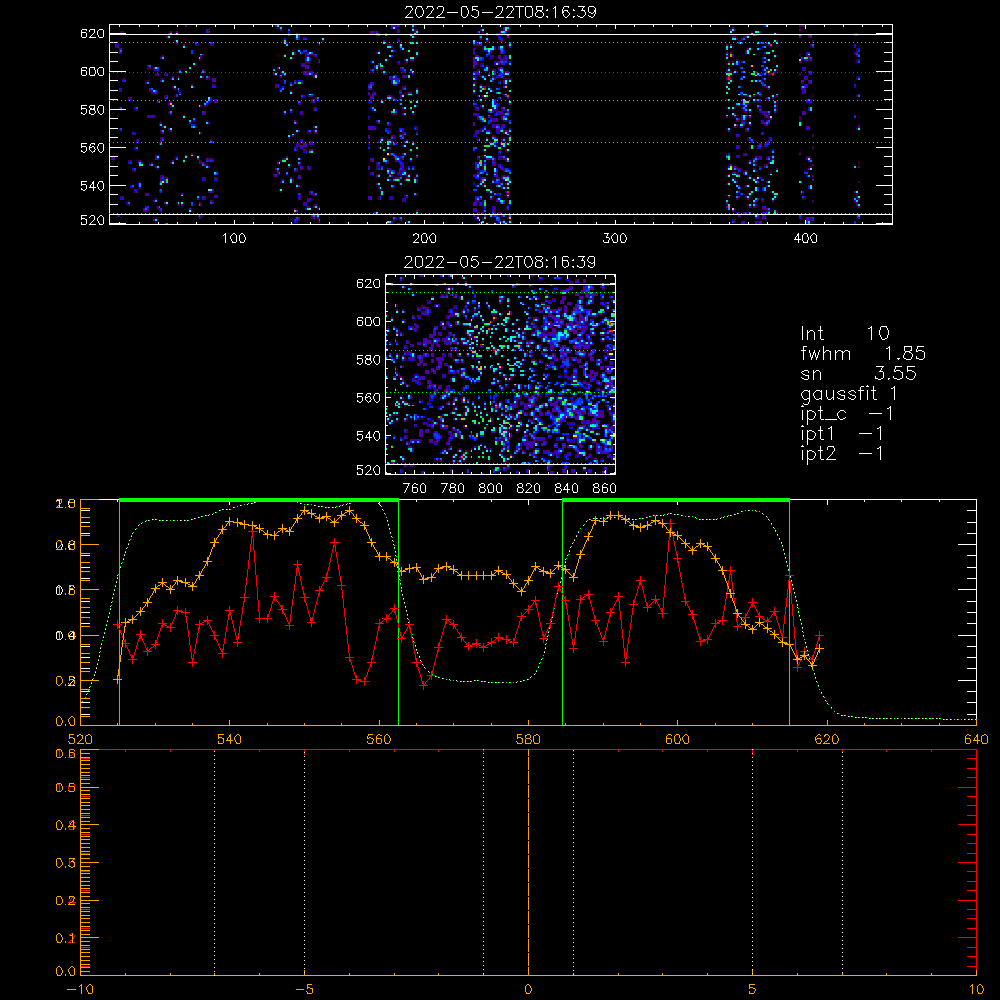Select the 'sn 3.55' readout line
Screen dimensions: 1000x1000
click(858, 373)
